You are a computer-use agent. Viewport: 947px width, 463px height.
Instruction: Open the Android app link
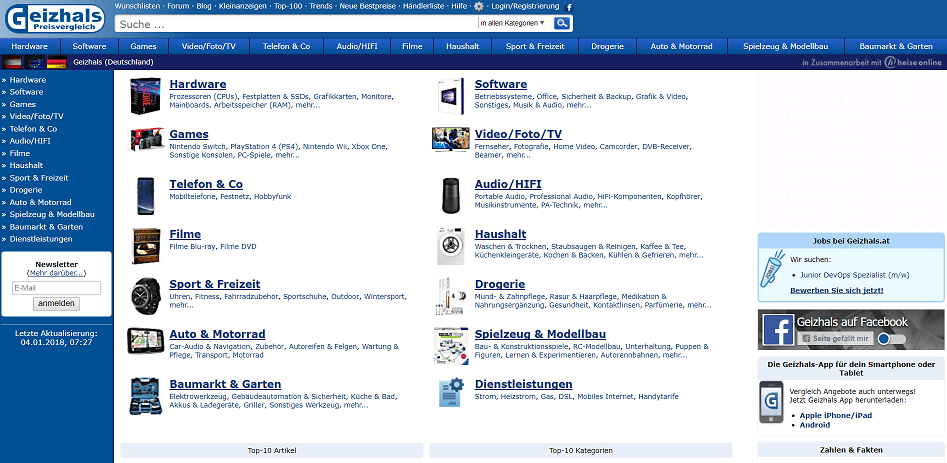pyautogui.click(x=815, y=425)
